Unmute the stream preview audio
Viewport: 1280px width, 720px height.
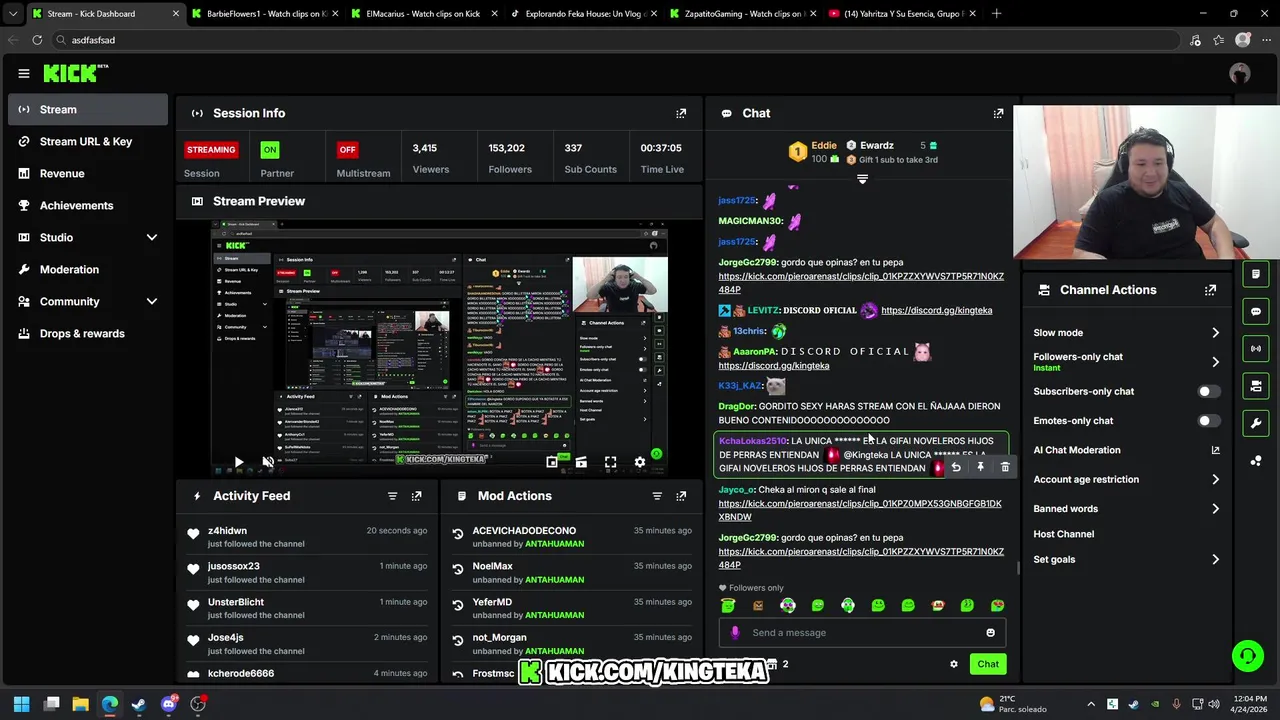point(268,462)
